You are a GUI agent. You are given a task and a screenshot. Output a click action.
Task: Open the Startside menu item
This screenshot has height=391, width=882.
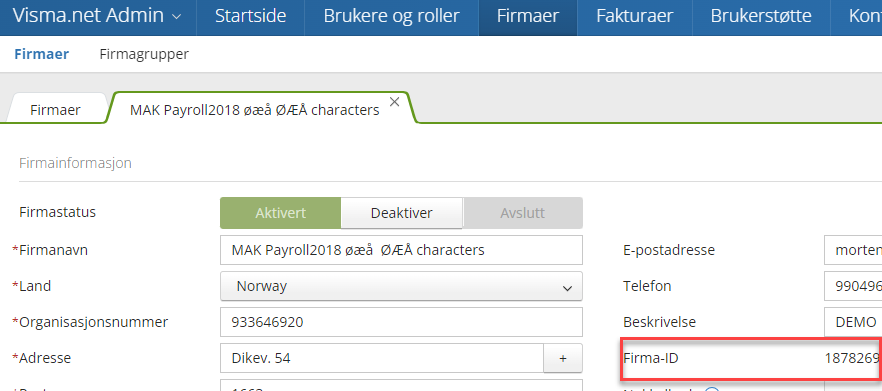(x=250, y=16)
